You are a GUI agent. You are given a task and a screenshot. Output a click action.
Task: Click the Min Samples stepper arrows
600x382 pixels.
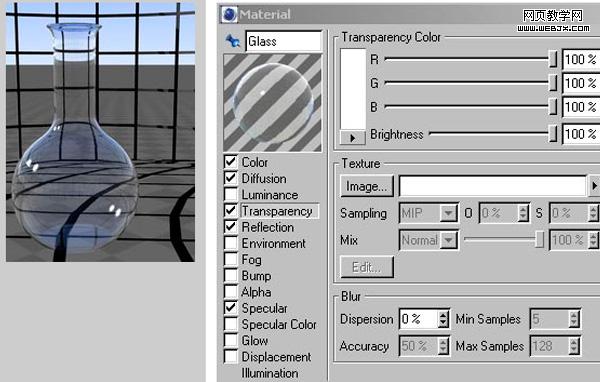point(574,319)
